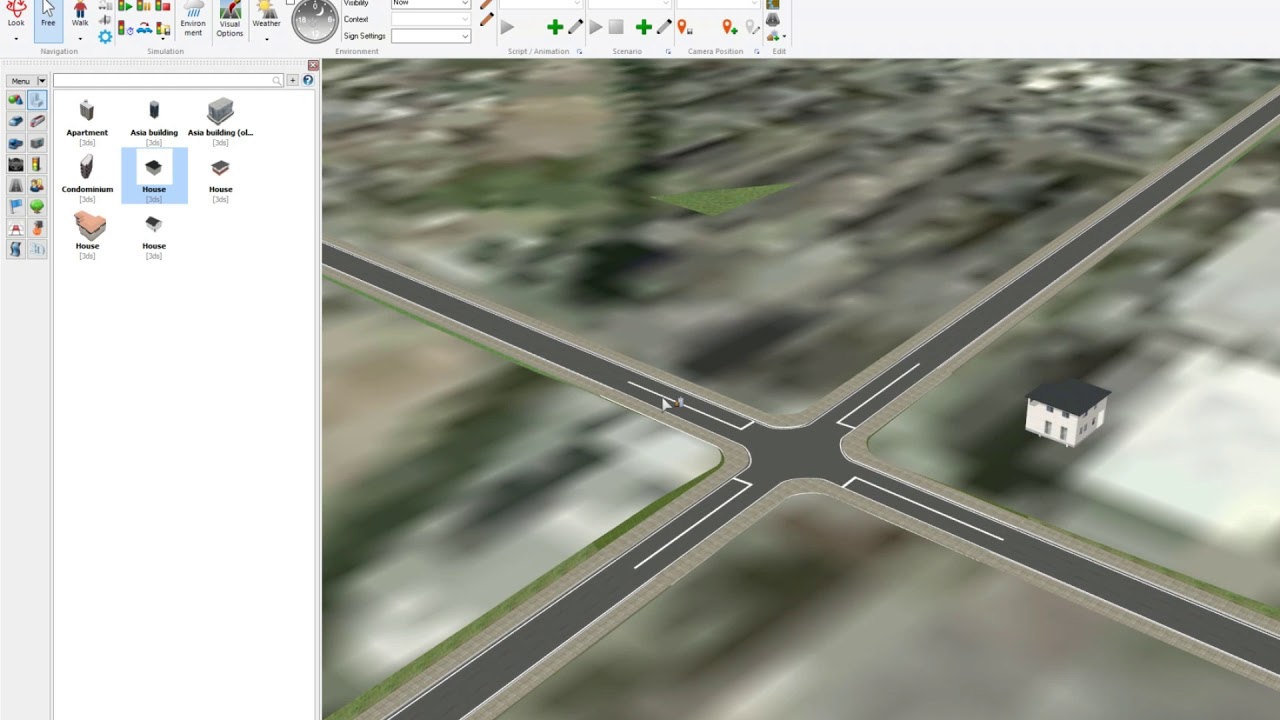Add a new camera position

point(729,27)
